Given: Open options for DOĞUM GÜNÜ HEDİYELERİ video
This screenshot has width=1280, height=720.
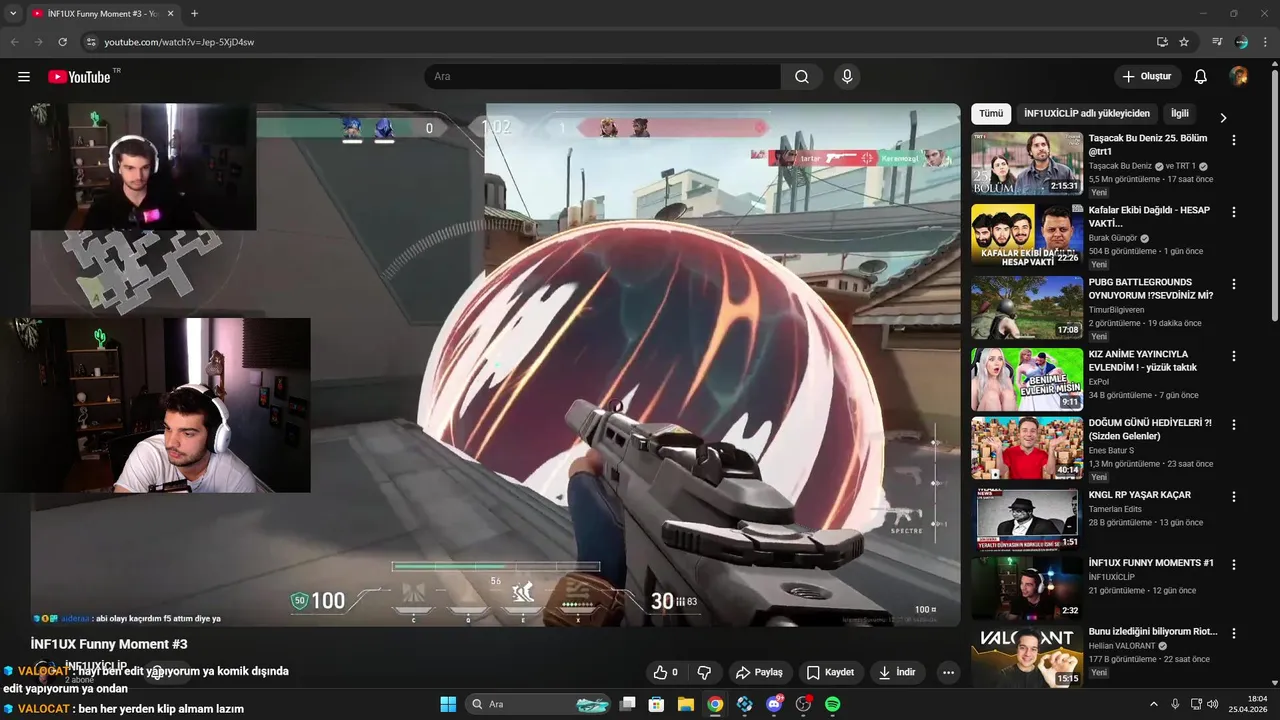Looking at the screenshot, I should (1233, 424).
